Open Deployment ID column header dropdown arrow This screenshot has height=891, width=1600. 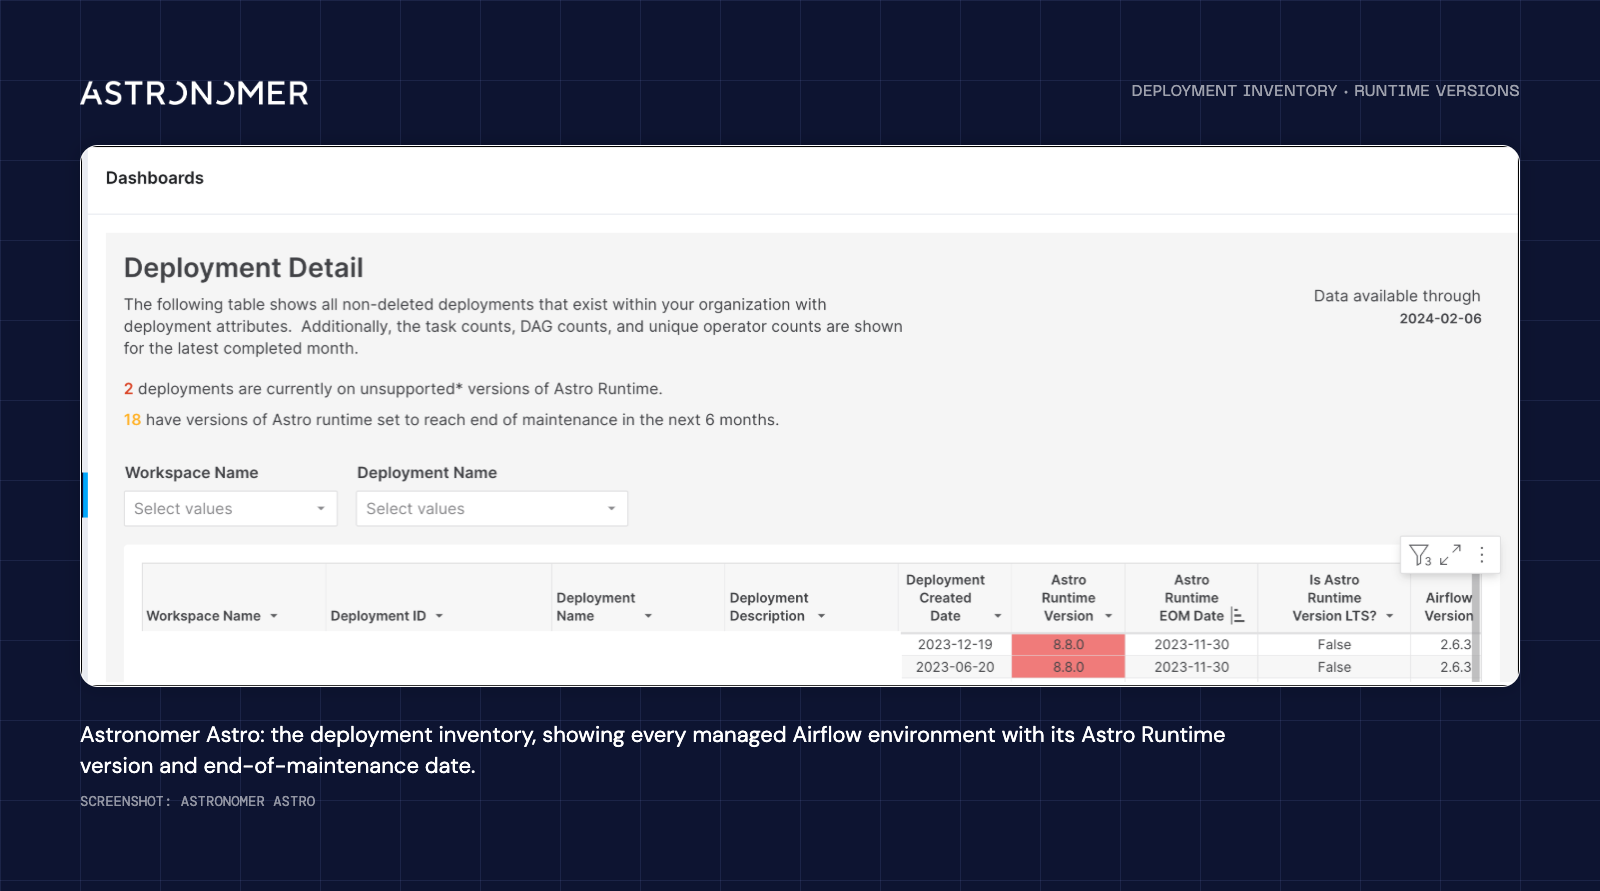(439, 616)
